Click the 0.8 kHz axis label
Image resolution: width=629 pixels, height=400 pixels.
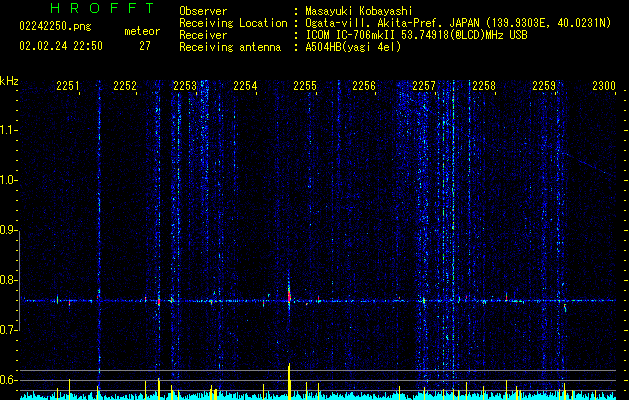[9, 280]
